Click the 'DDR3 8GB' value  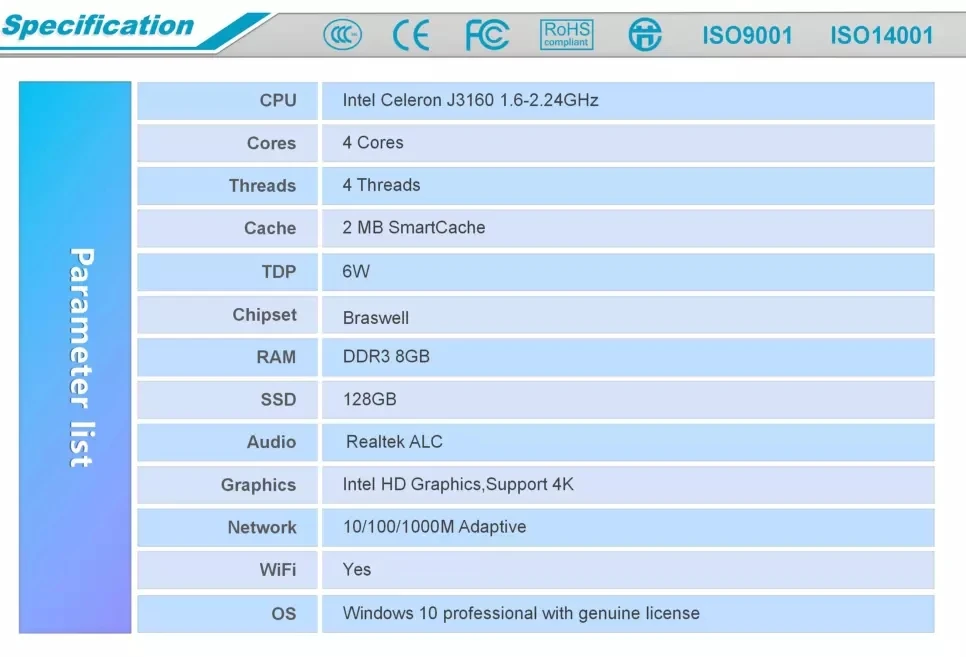[x=386, y=356]
